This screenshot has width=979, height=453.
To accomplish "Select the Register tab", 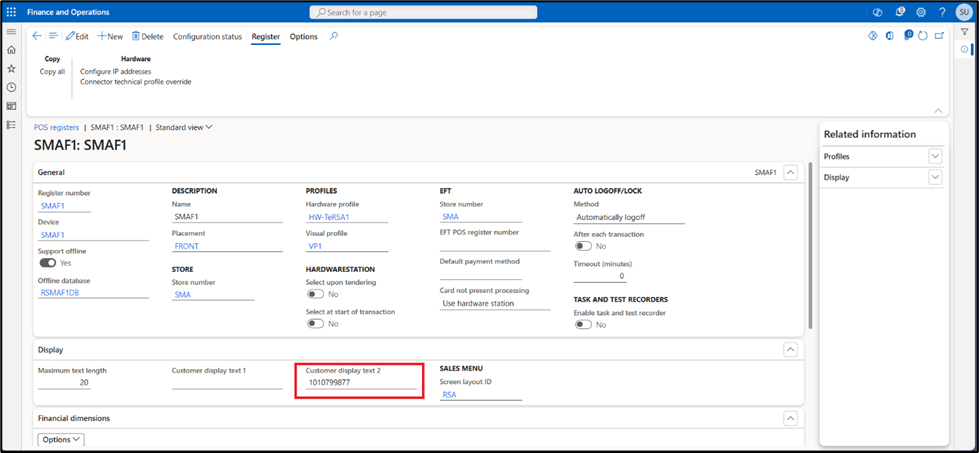I will [266, 36].
